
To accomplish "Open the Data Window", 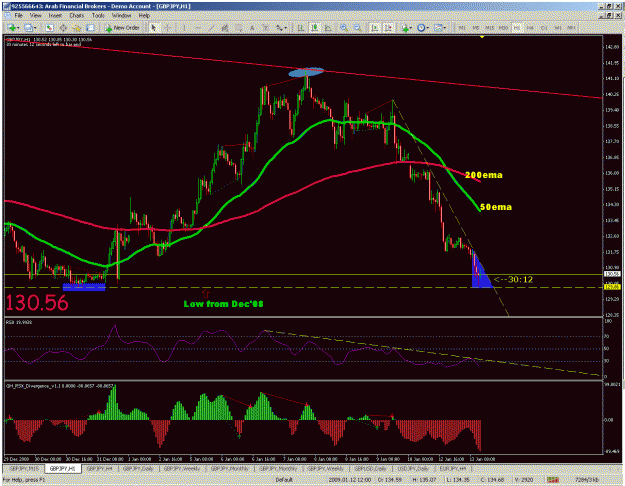I will (x=63, y=28).
